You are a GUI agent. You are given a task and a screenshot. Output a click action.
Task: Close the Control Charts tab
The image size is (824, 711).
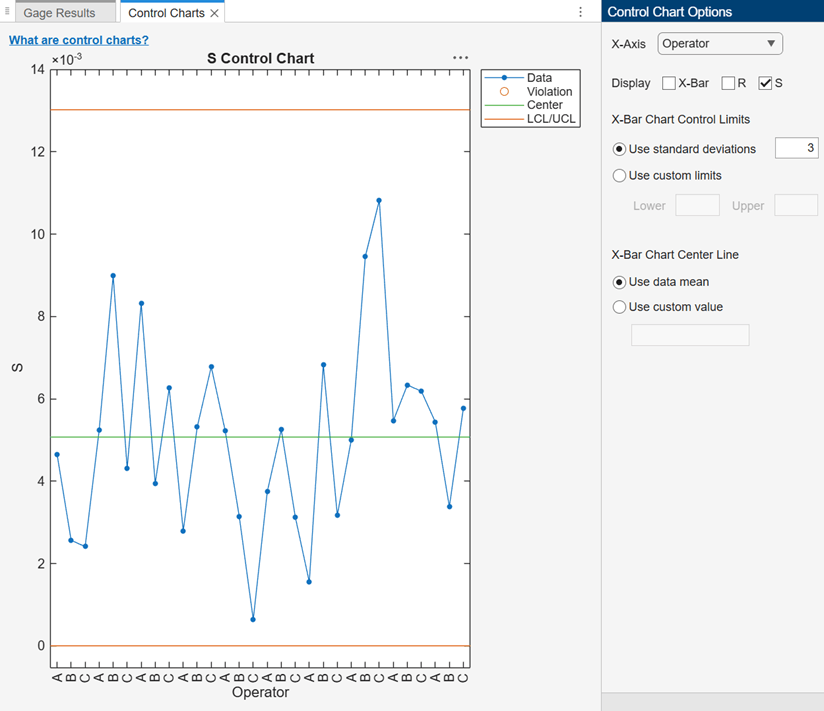click(x=214, y=13)
